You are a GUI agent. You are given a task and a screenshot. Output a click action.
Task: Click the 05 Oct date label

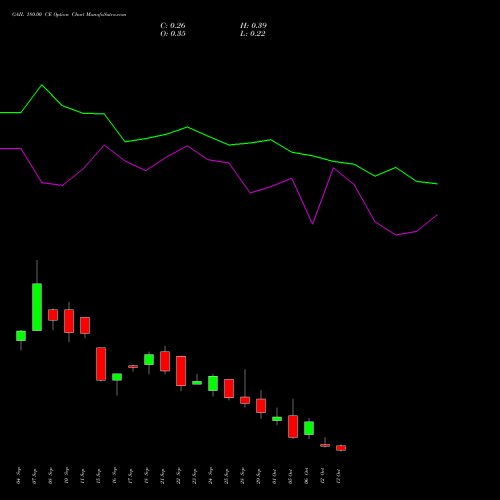[x=291, y=476]
